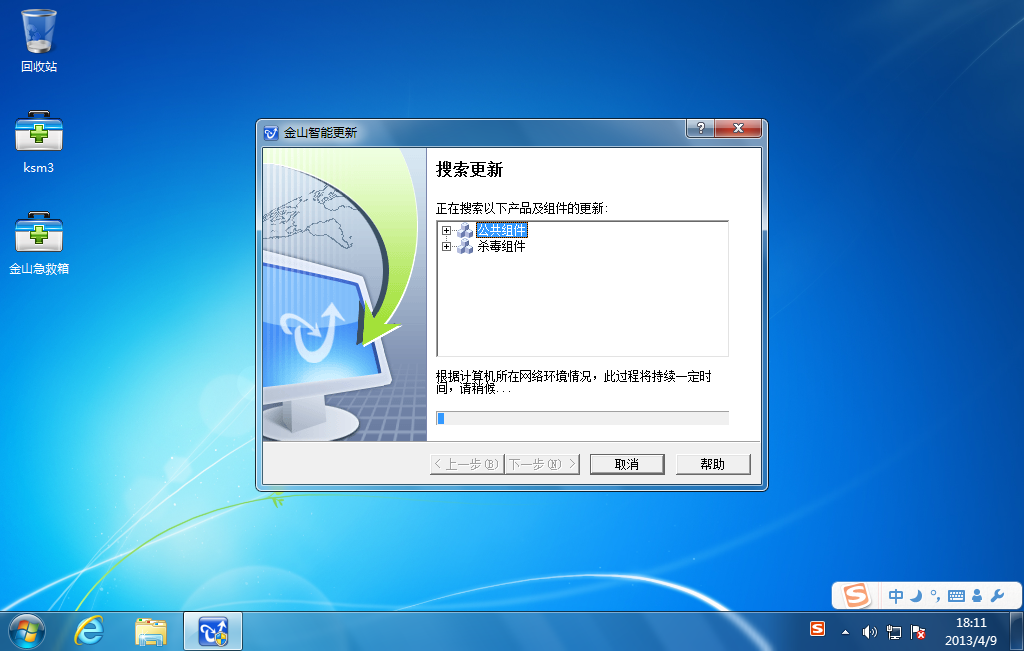Show hidden tray icons arrow
The image size is (1024, 651).
click(x=845, y=632)
